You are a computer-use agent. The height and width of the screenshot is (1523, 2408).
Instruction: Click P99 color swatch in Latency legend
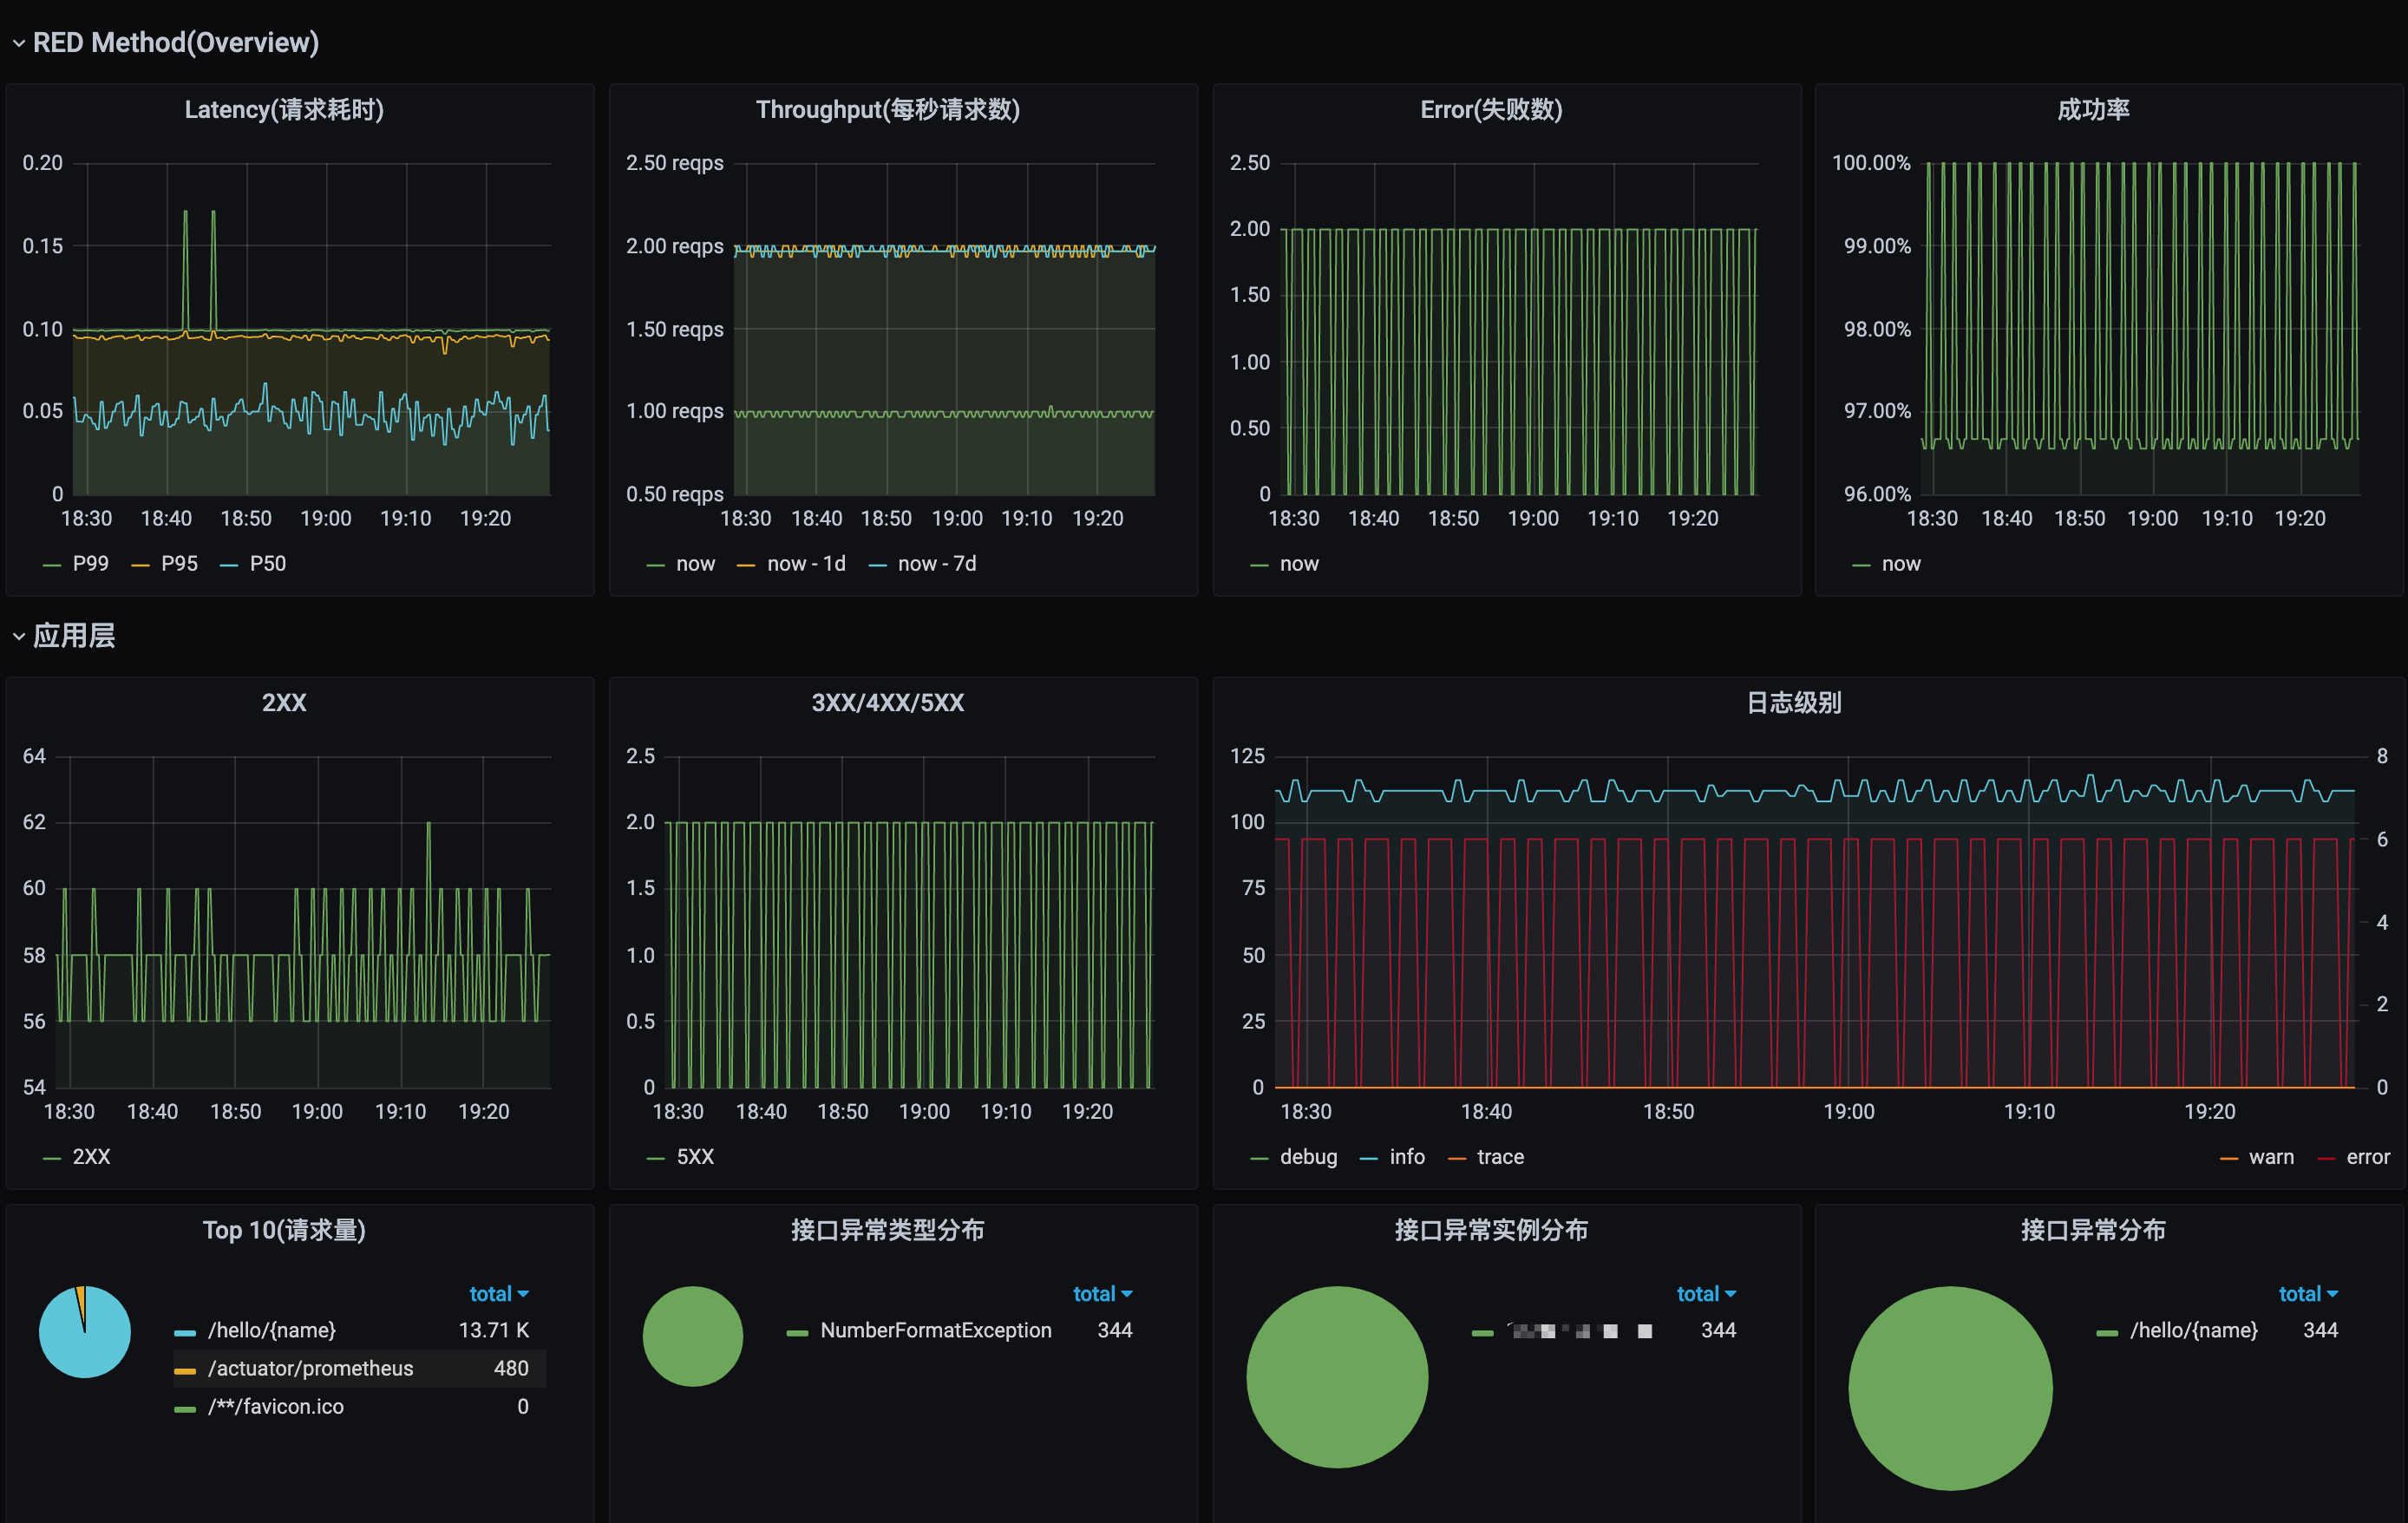tap(52, 566)
